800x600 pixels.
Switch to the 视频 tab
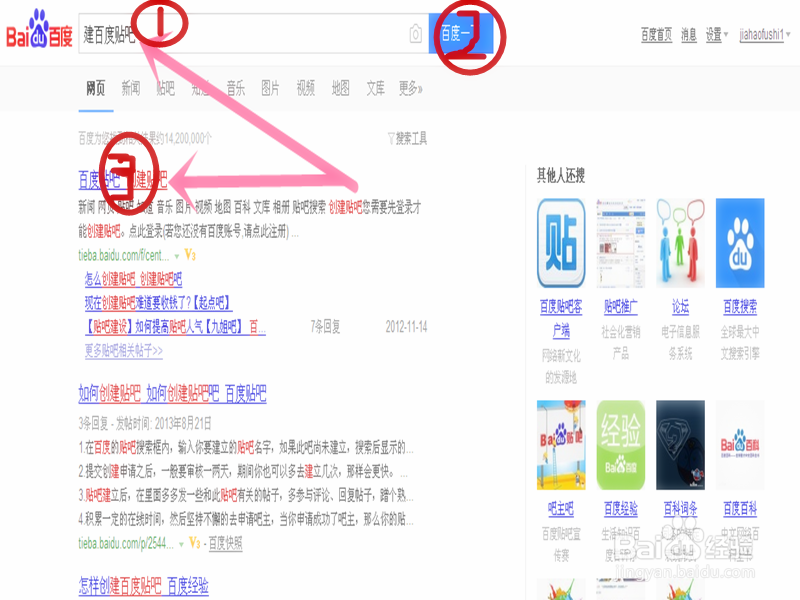coord(306,88)
